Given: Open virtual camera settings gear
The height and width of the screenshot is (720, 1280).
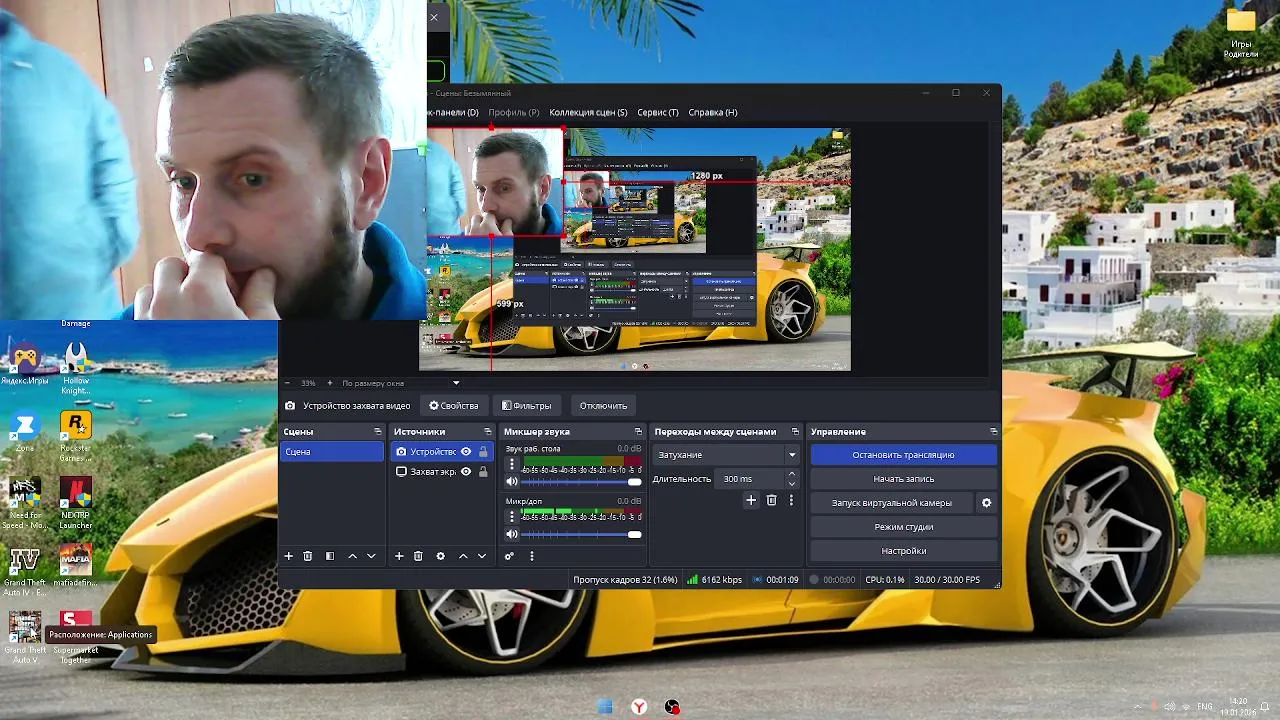Looking at the screenshot, I should pyautogui.click(x=986, y=503).
